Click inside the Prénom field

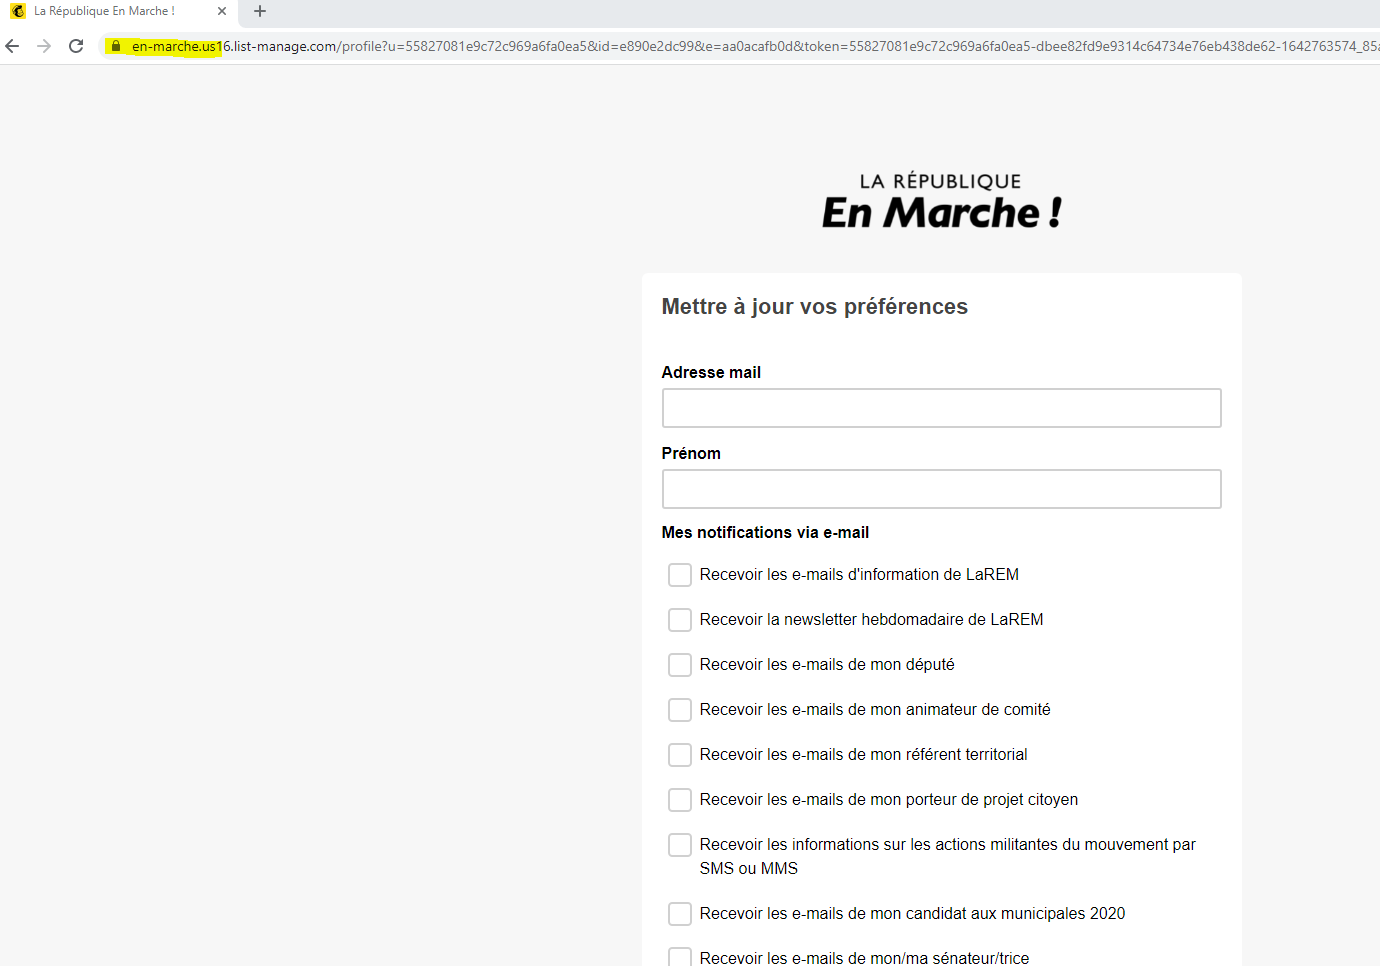[x=940, y=489]
